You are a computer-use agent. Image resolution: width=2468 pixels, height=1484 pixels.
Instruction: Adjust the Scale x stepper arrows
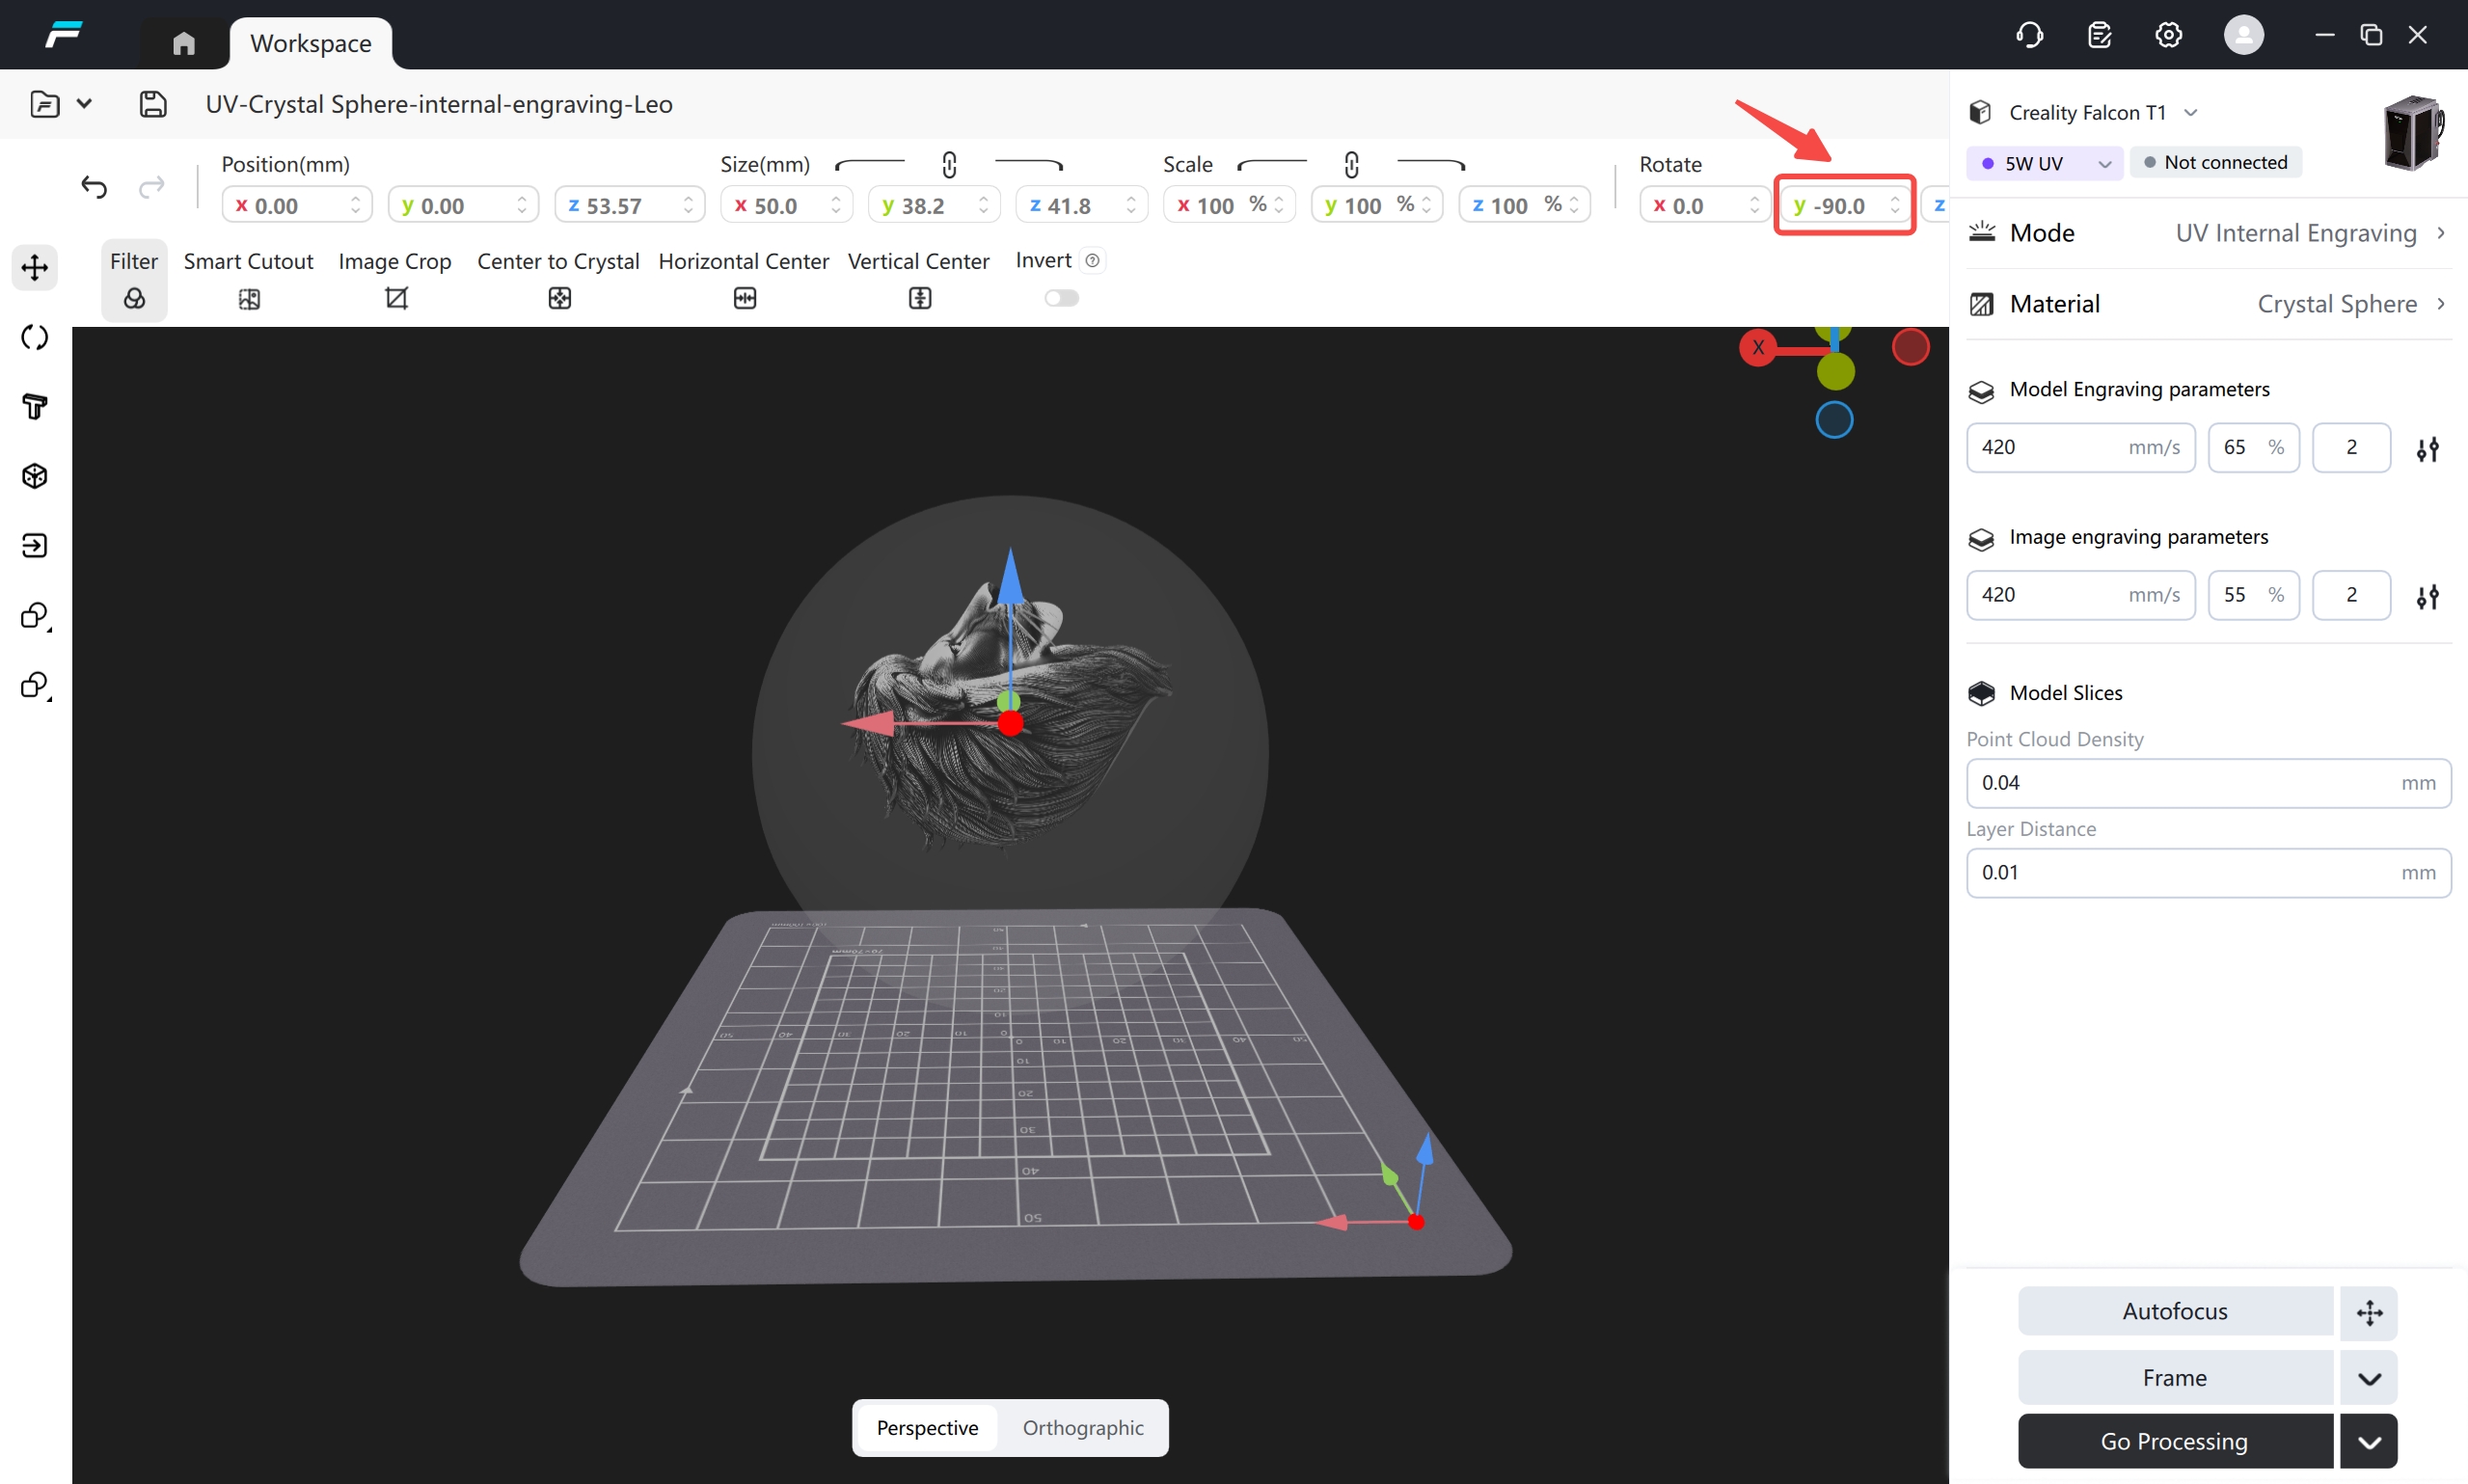click(x=1279, y=205)
